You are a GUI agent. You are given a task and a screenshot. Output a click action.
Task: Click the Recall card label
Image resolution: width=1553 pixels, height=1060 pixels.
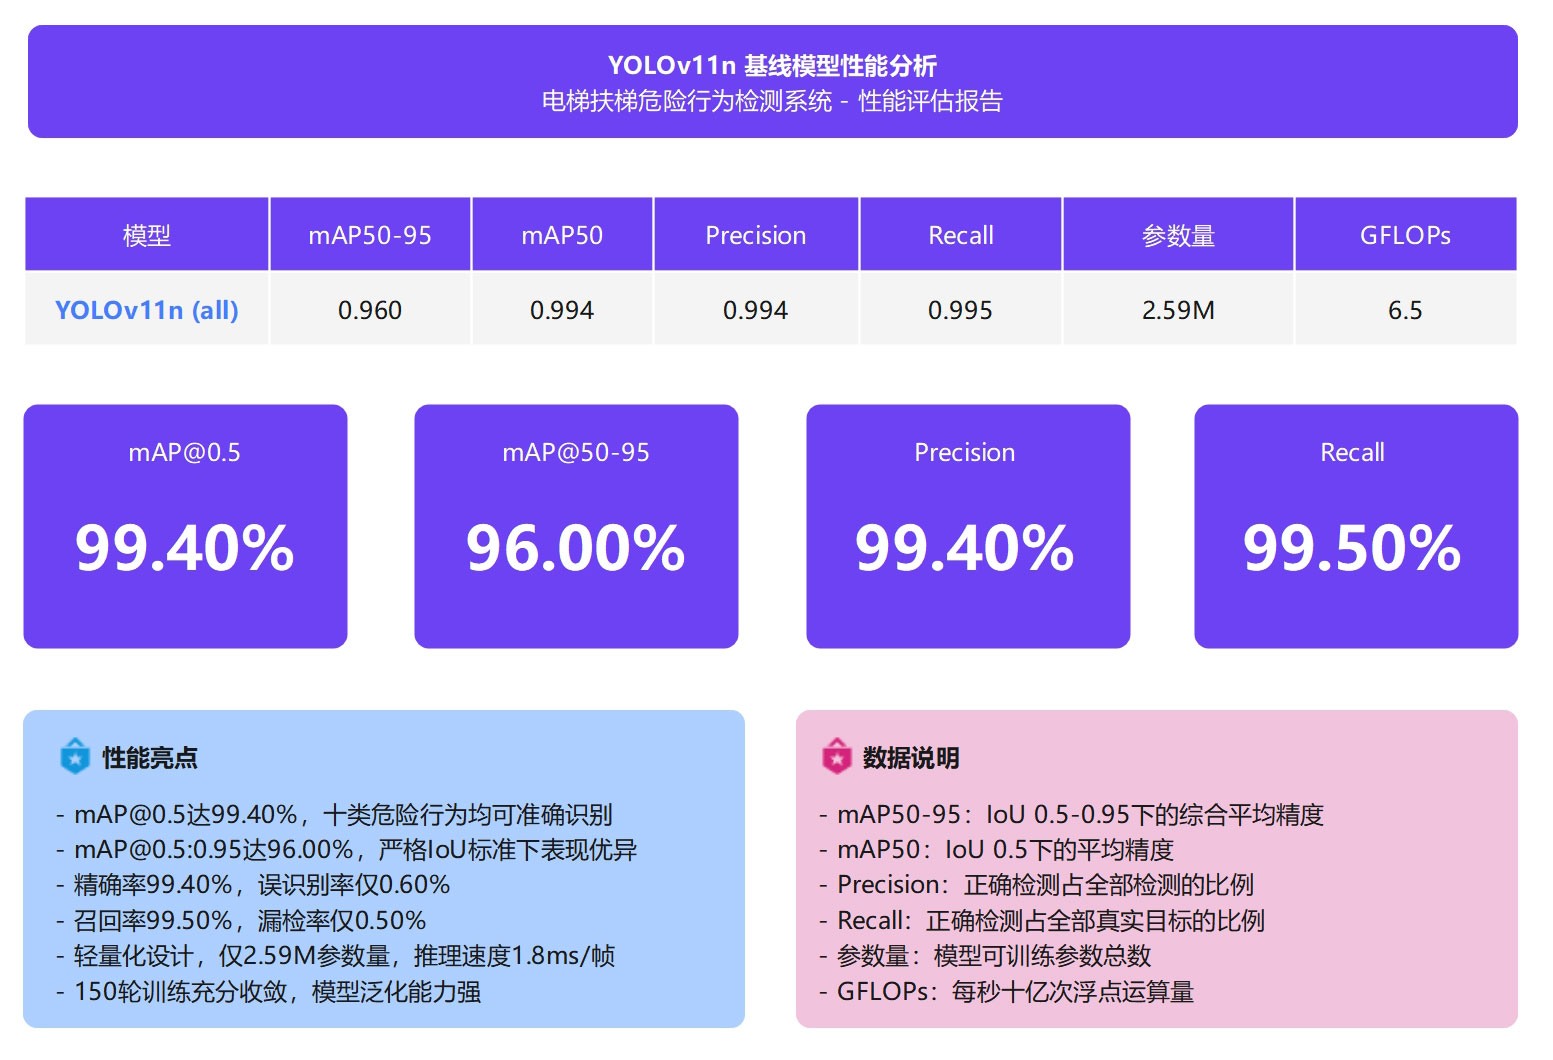1353,453
